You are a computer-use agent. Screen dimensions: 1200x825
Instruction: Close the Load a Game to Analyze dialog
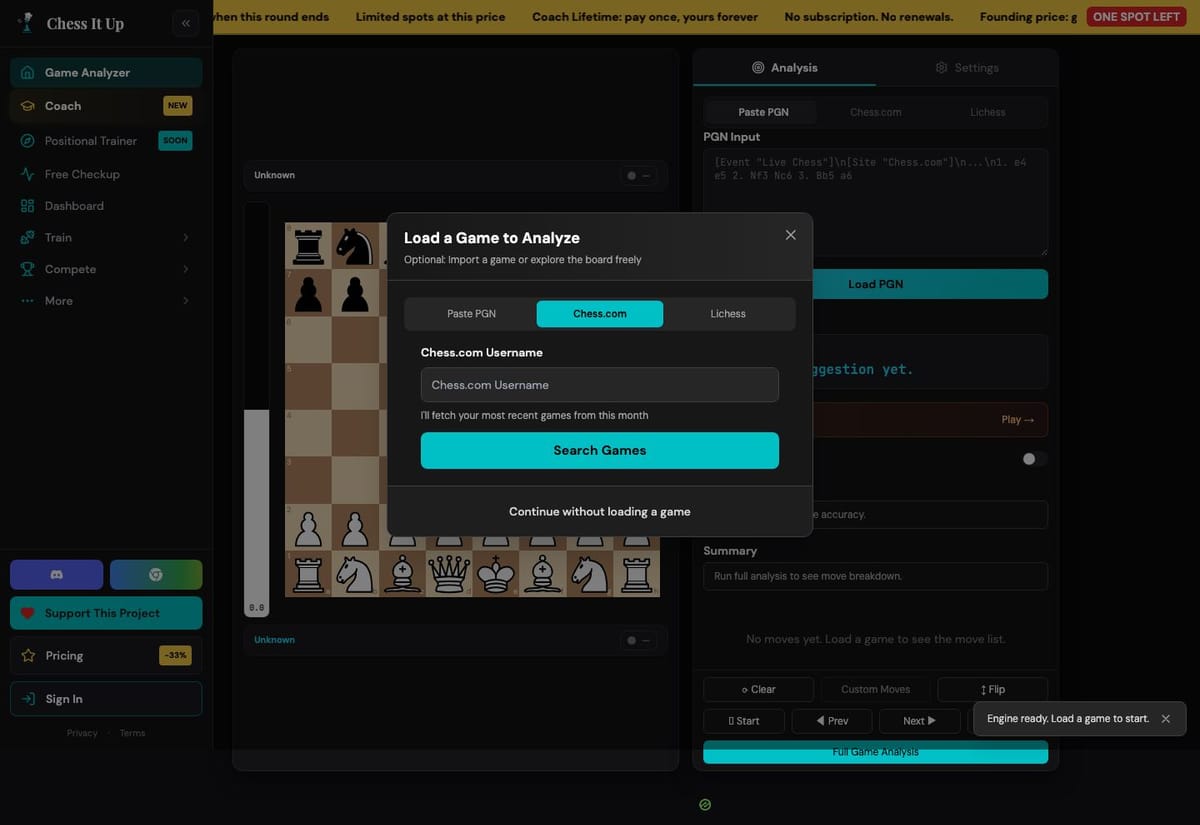pos(791,235)
